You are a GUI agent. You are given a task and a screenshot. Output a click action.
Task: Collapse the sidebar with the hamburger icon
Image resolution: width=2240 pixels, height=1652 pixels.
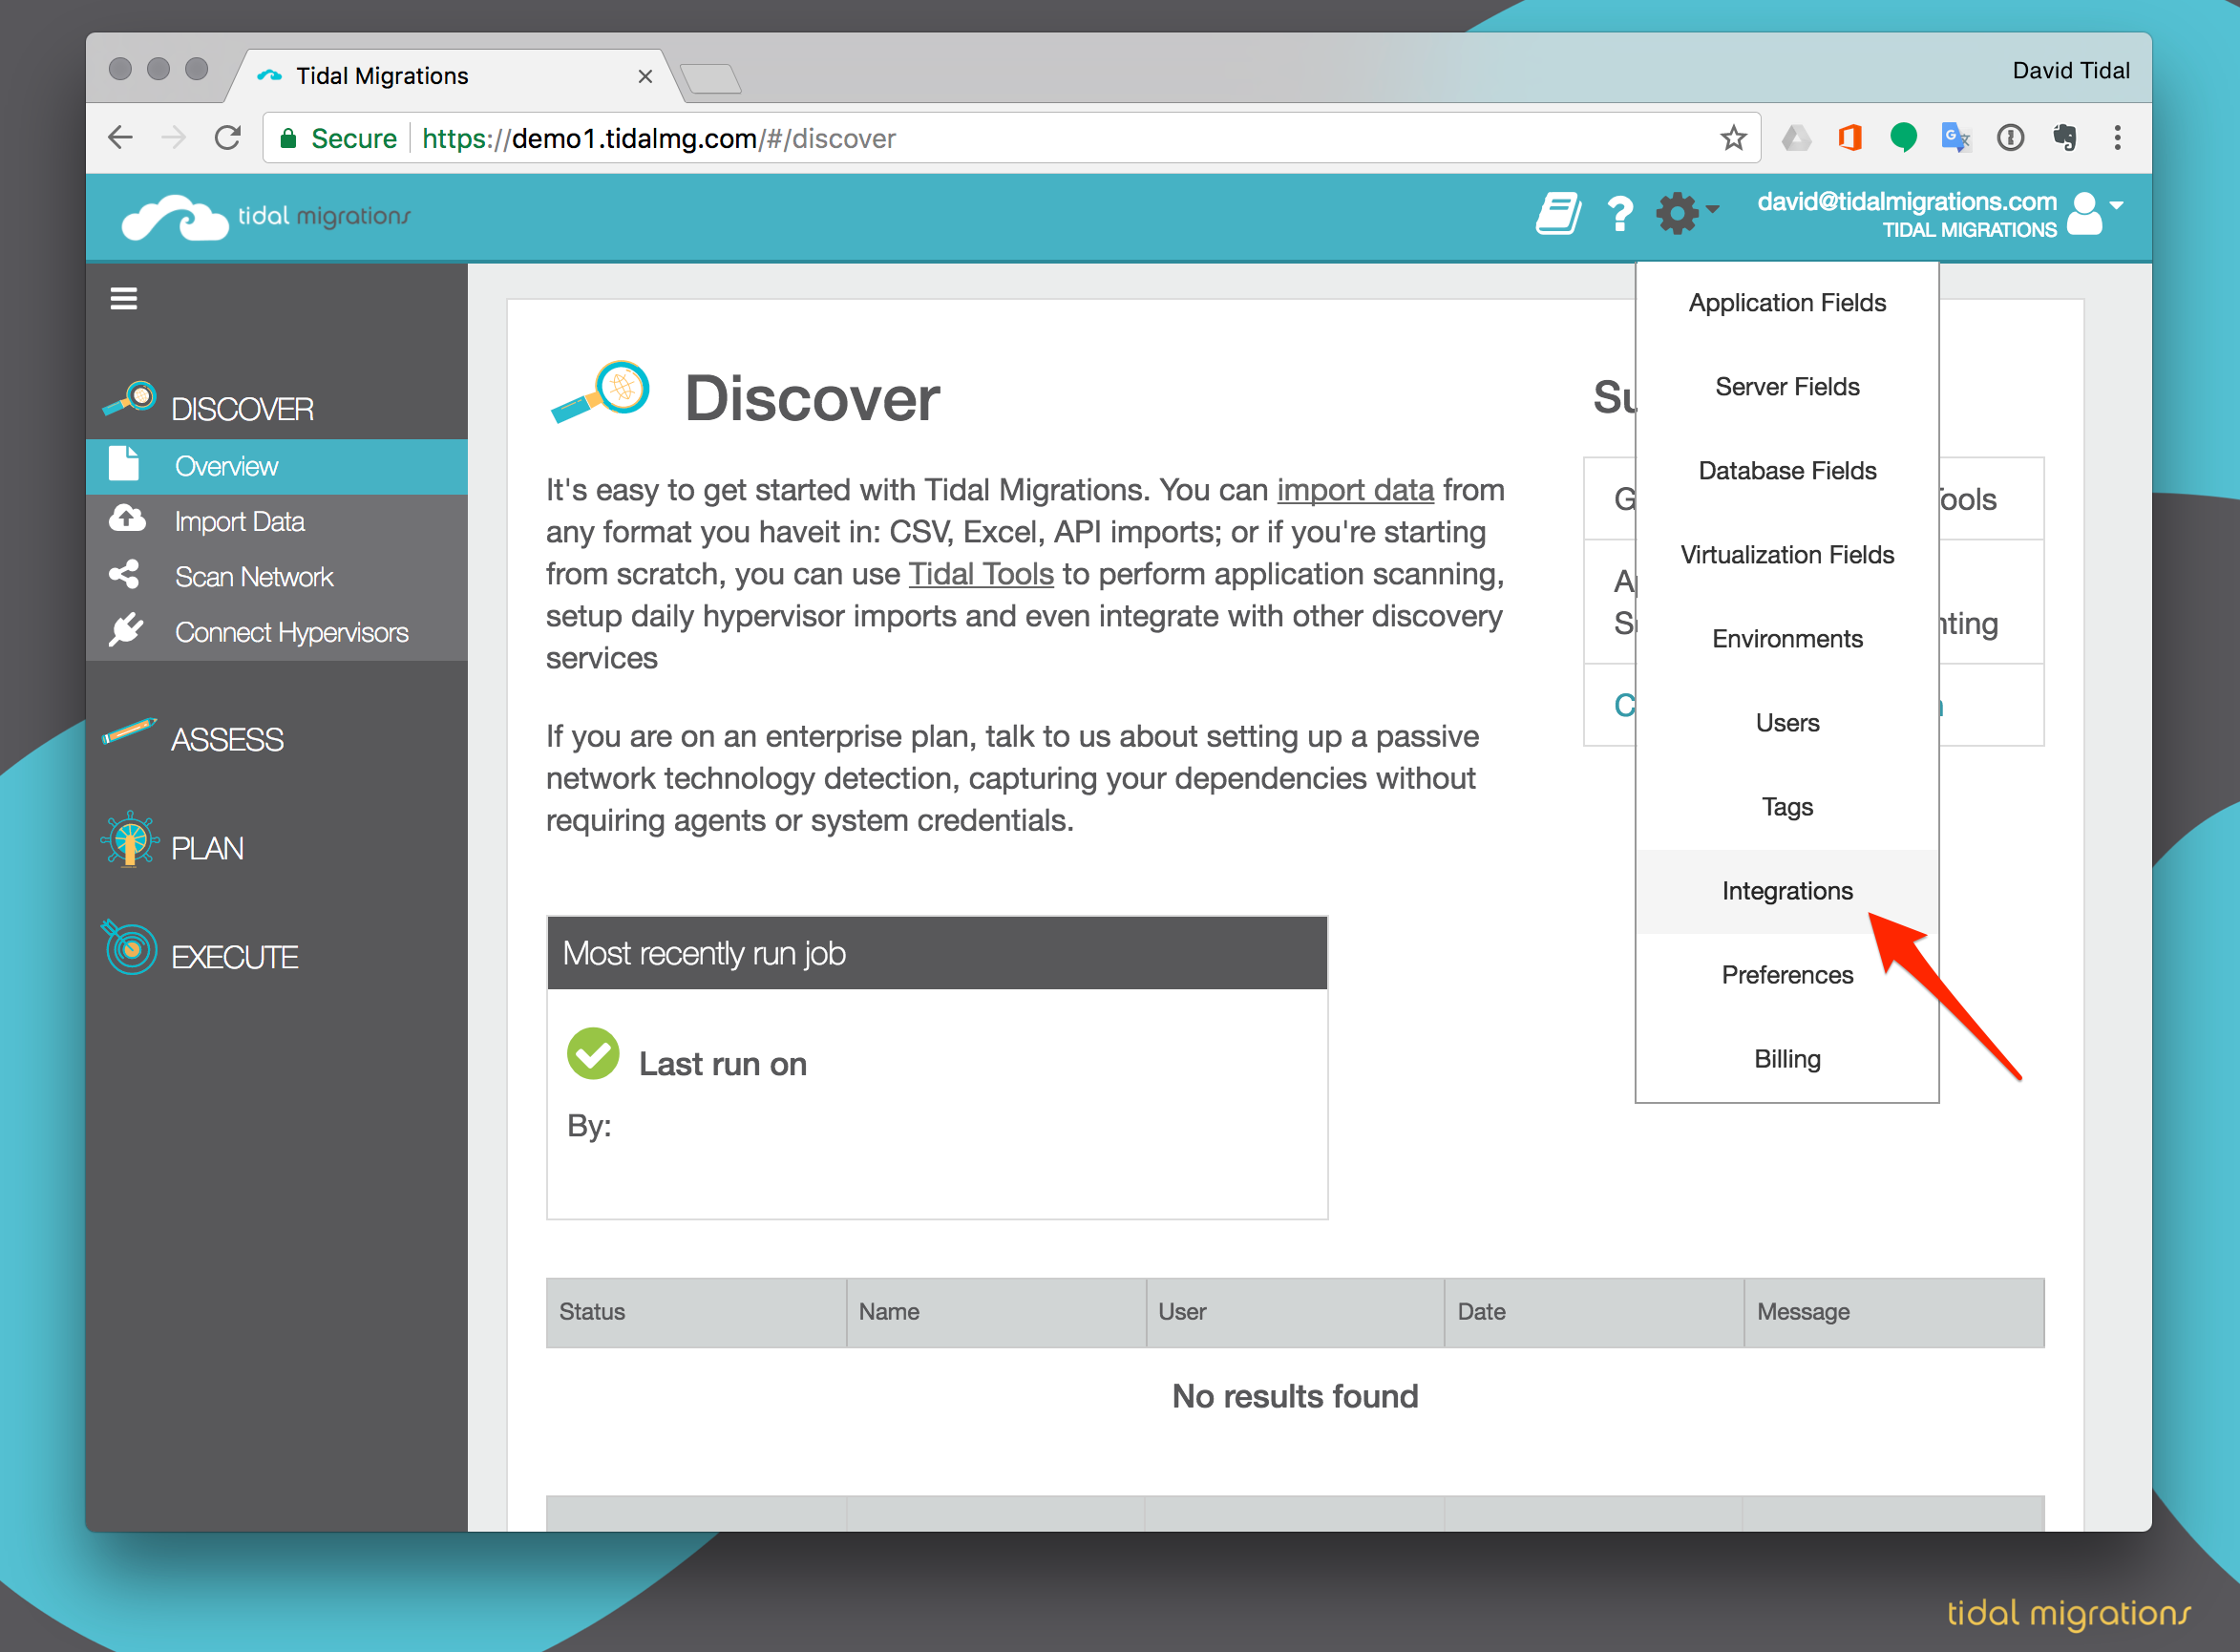coord(123,298)
